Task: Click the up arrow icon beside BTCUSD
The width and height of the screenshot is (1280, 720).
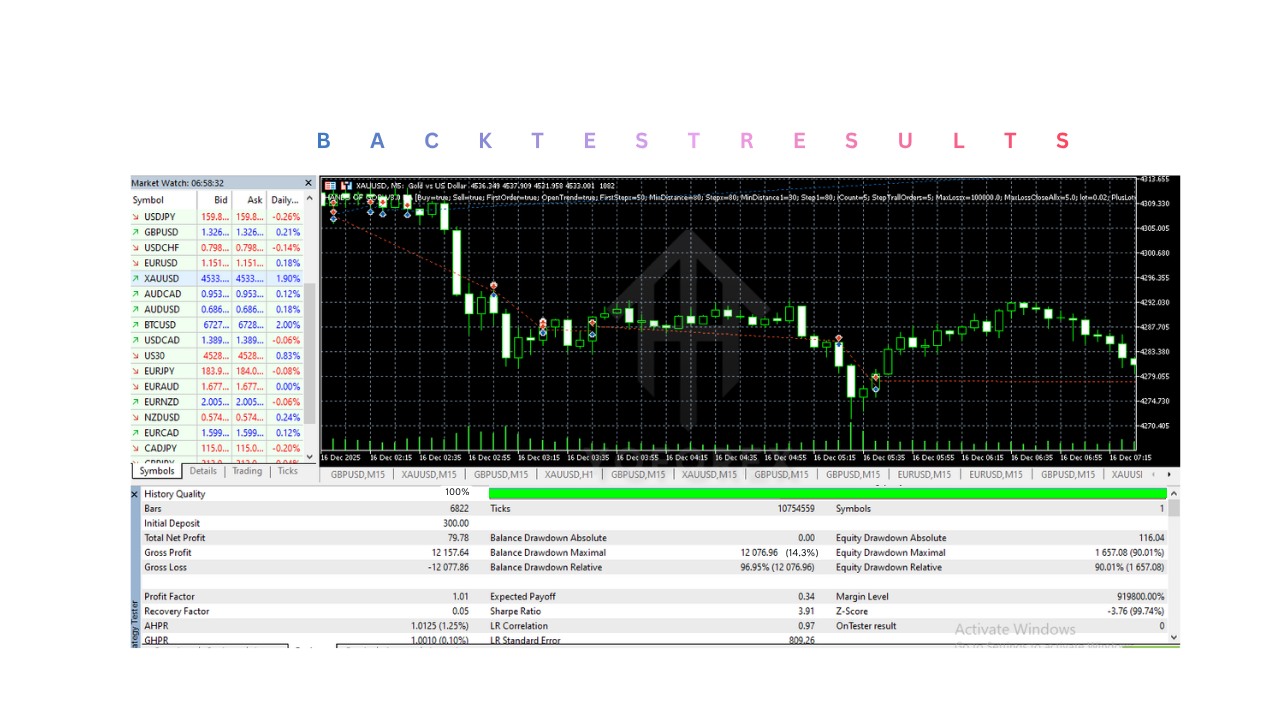Action: tap(136, 325)
